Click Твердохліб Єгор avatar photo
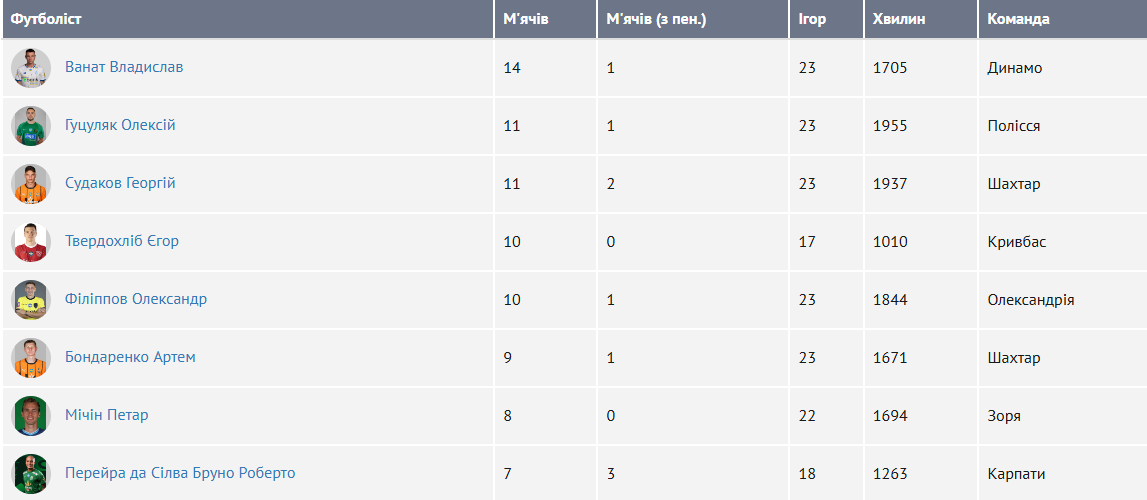 (x=31, y=242)
